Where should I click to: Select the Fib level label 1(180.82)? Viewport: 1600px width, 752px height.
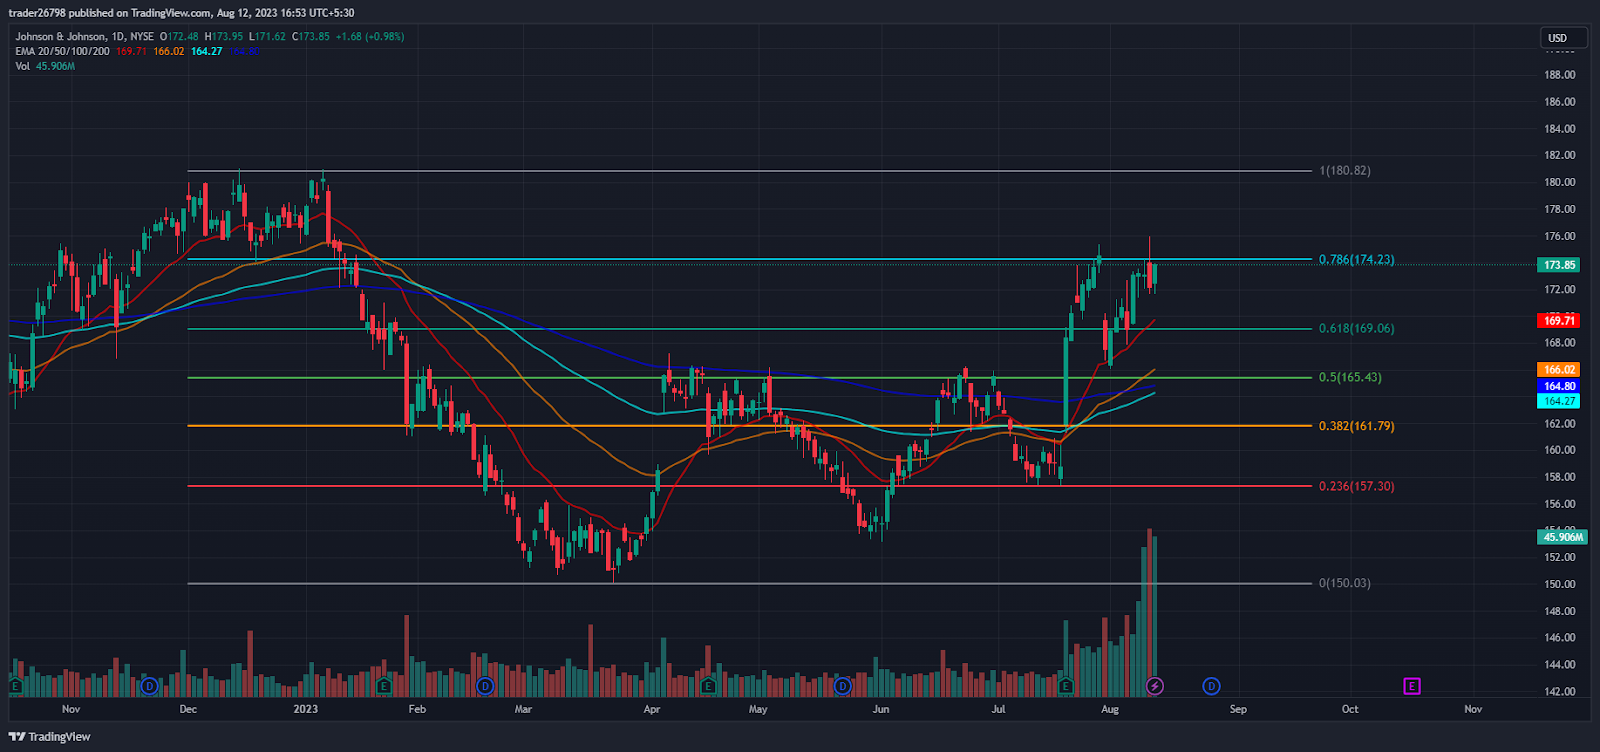pos(1345,171)
